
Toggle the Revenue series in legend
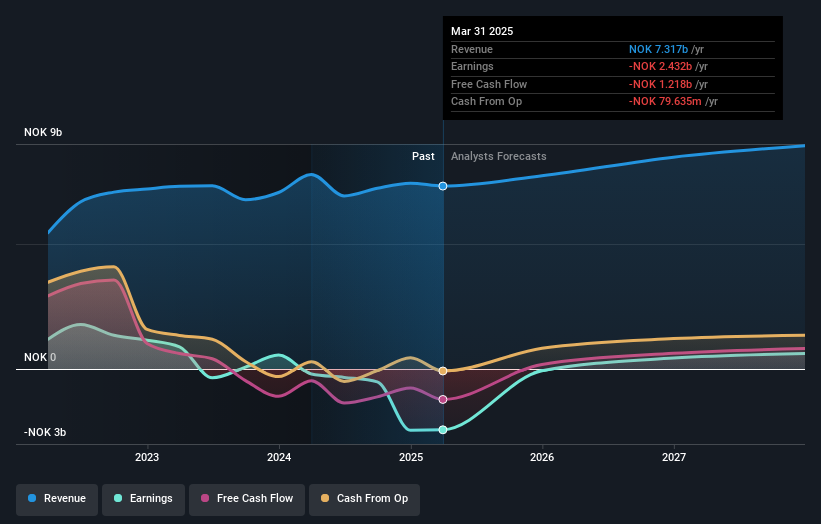[x=57, y=499]
